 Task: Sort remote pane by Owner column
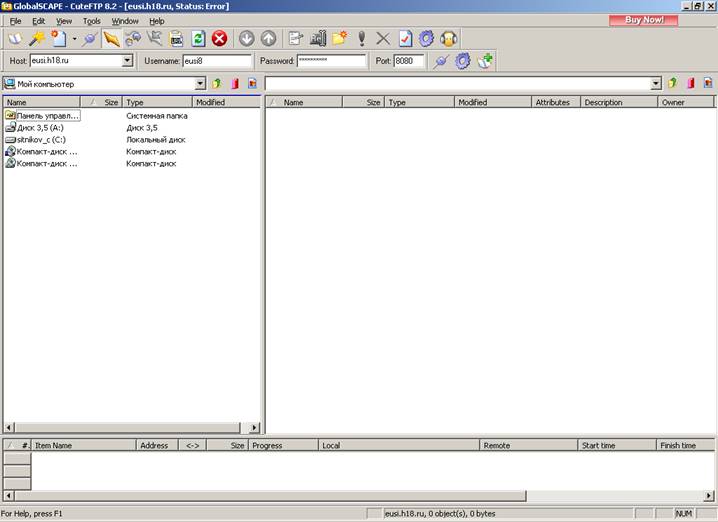pyautogui.click(x=685, y=102)
